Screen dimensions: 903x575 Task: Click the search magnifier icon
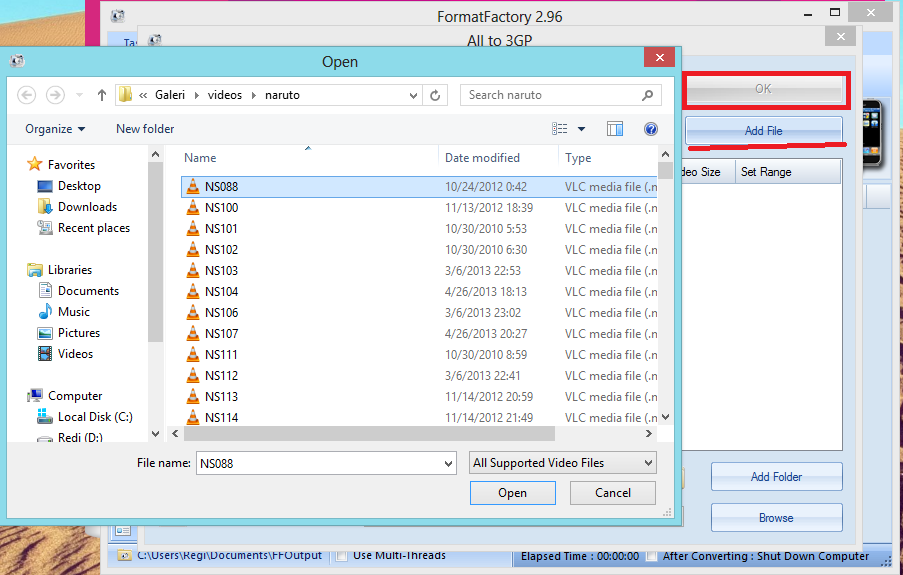click(x=647, y=95)
